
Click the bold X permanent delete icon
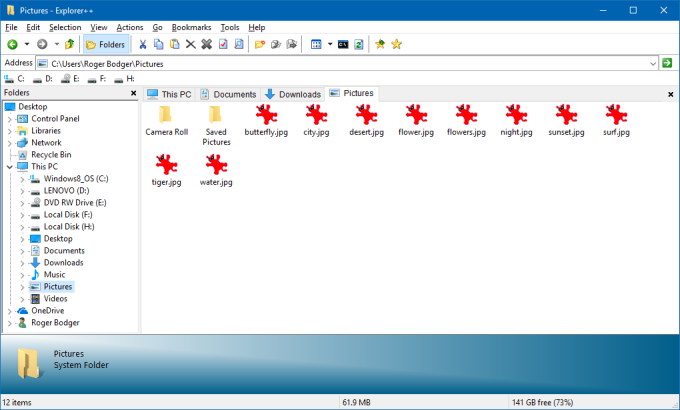click(206, 44)
